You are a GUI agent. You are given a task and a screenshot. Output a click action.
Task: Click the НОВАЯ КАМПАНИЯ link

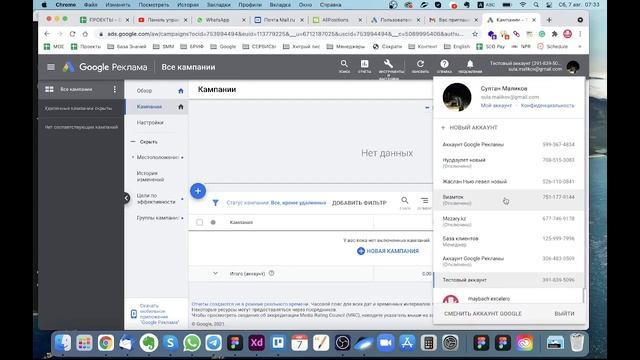click(x=388, y=251)
